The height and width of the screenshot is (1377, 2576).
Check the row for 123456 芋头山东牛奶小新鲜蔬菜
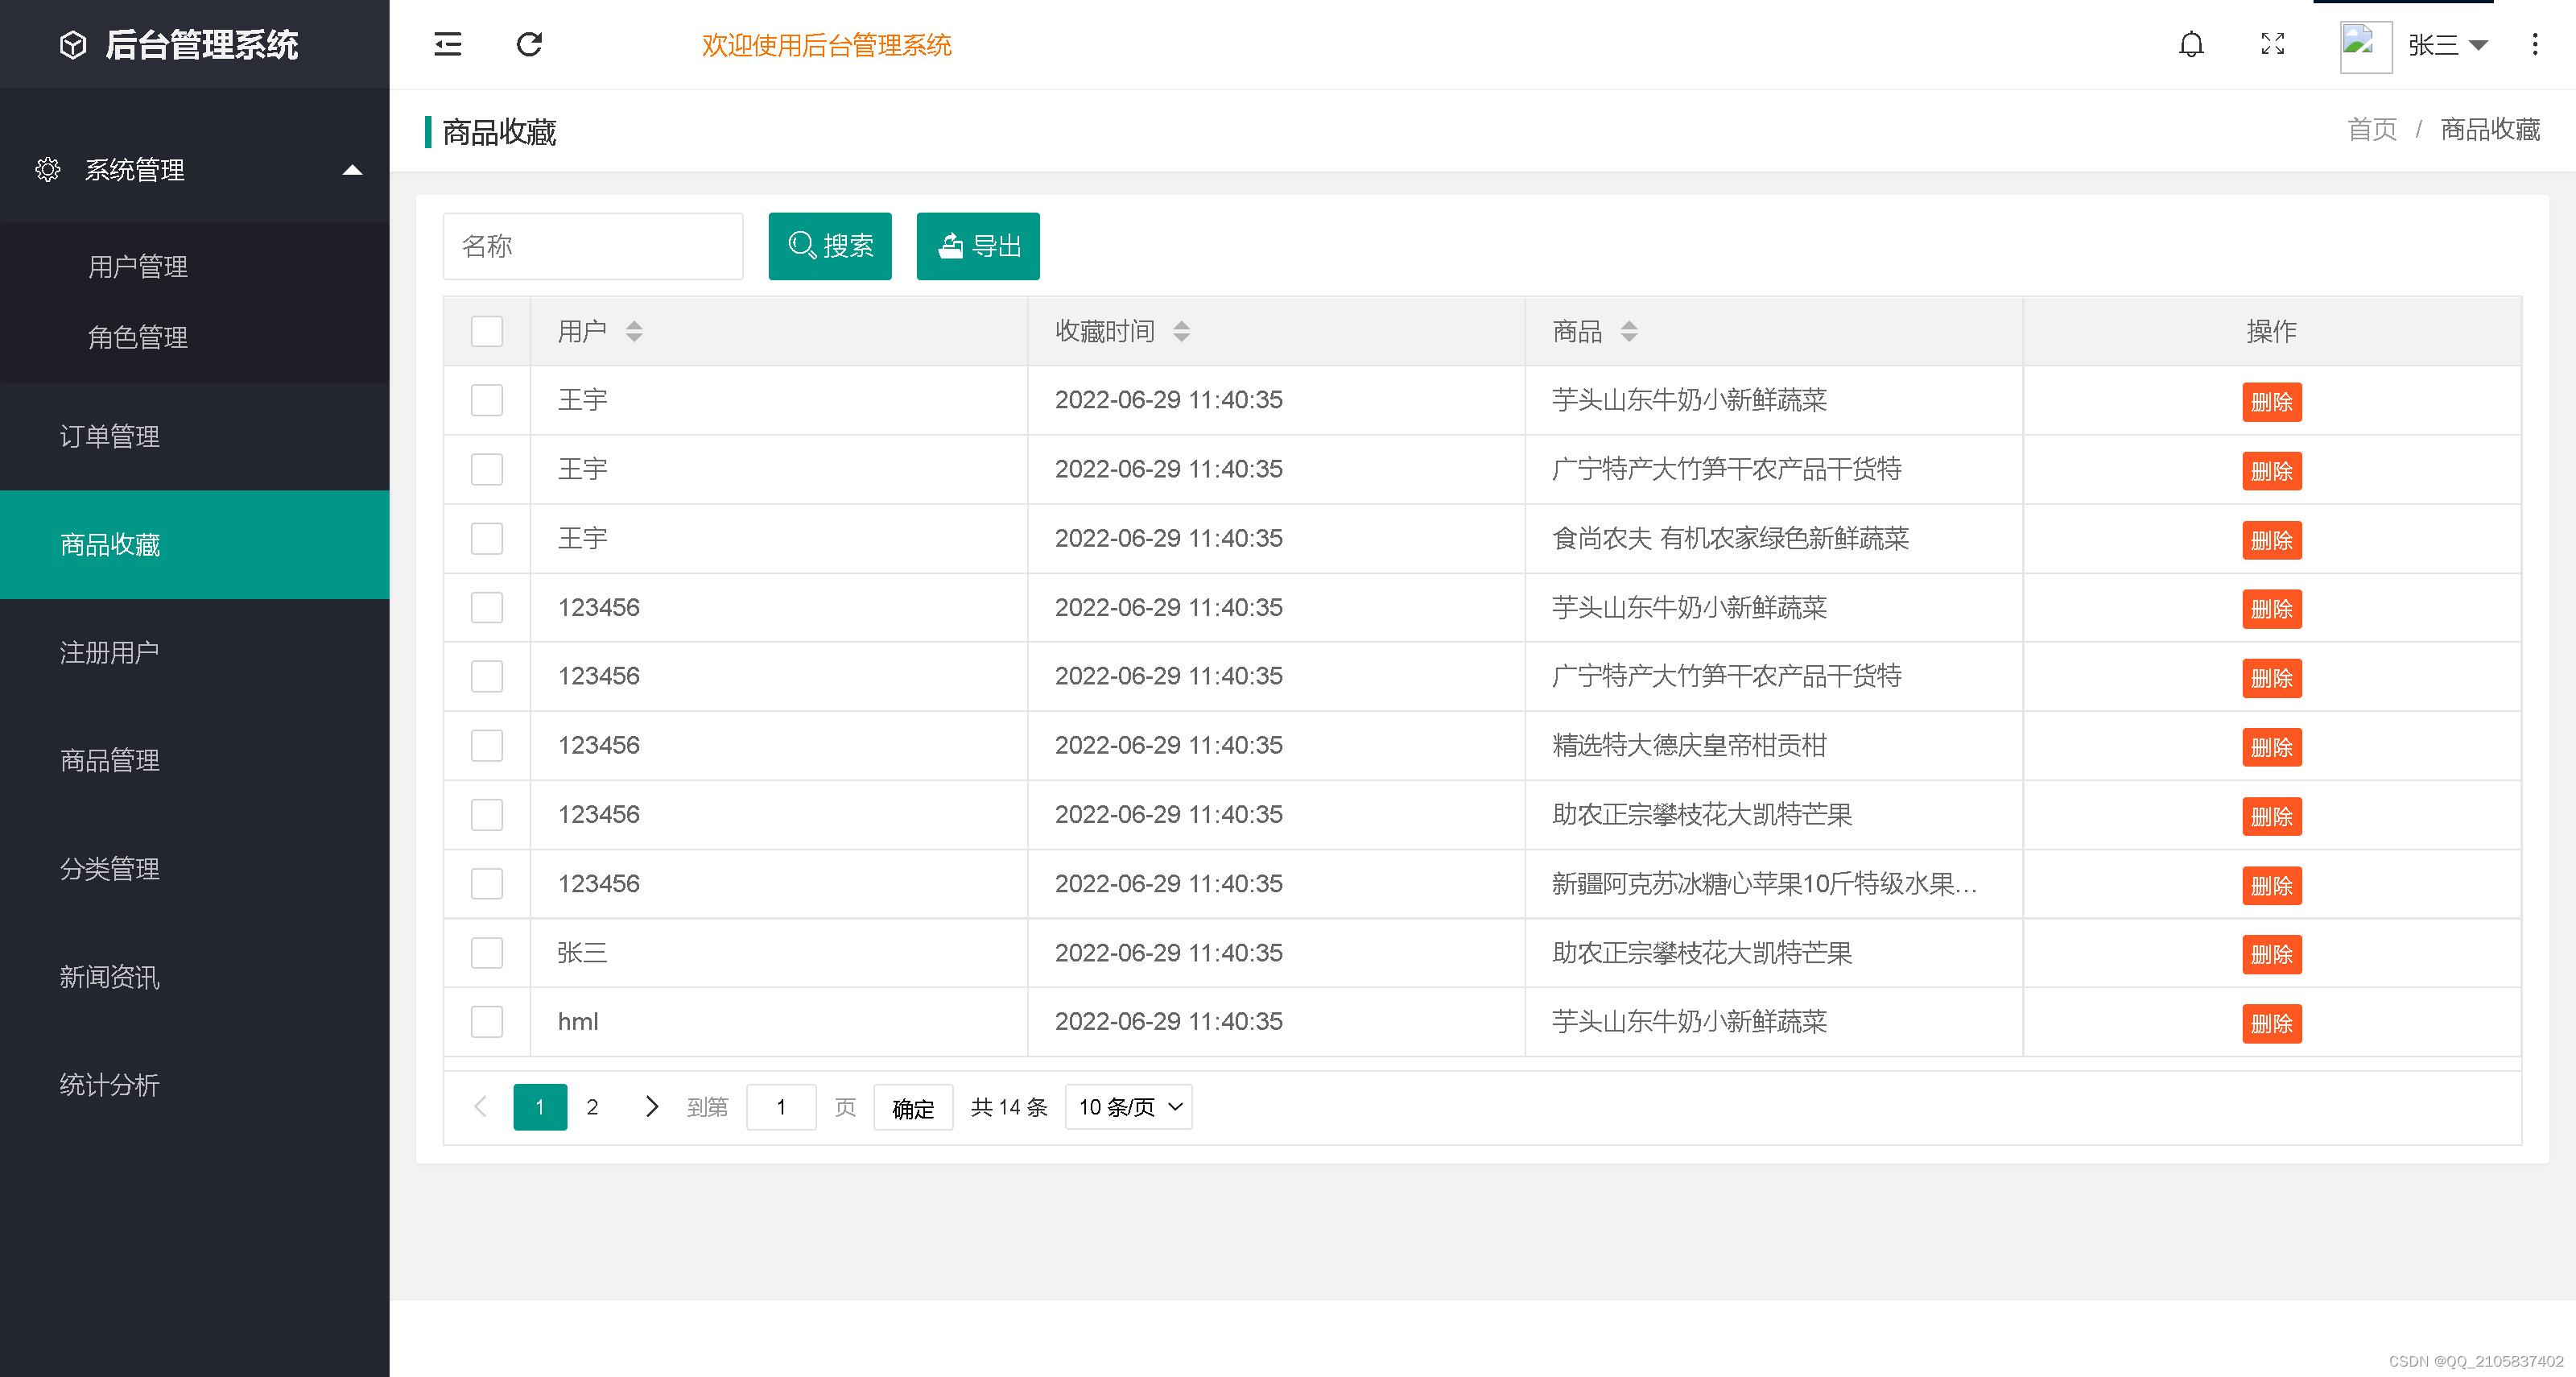(487, 607)
